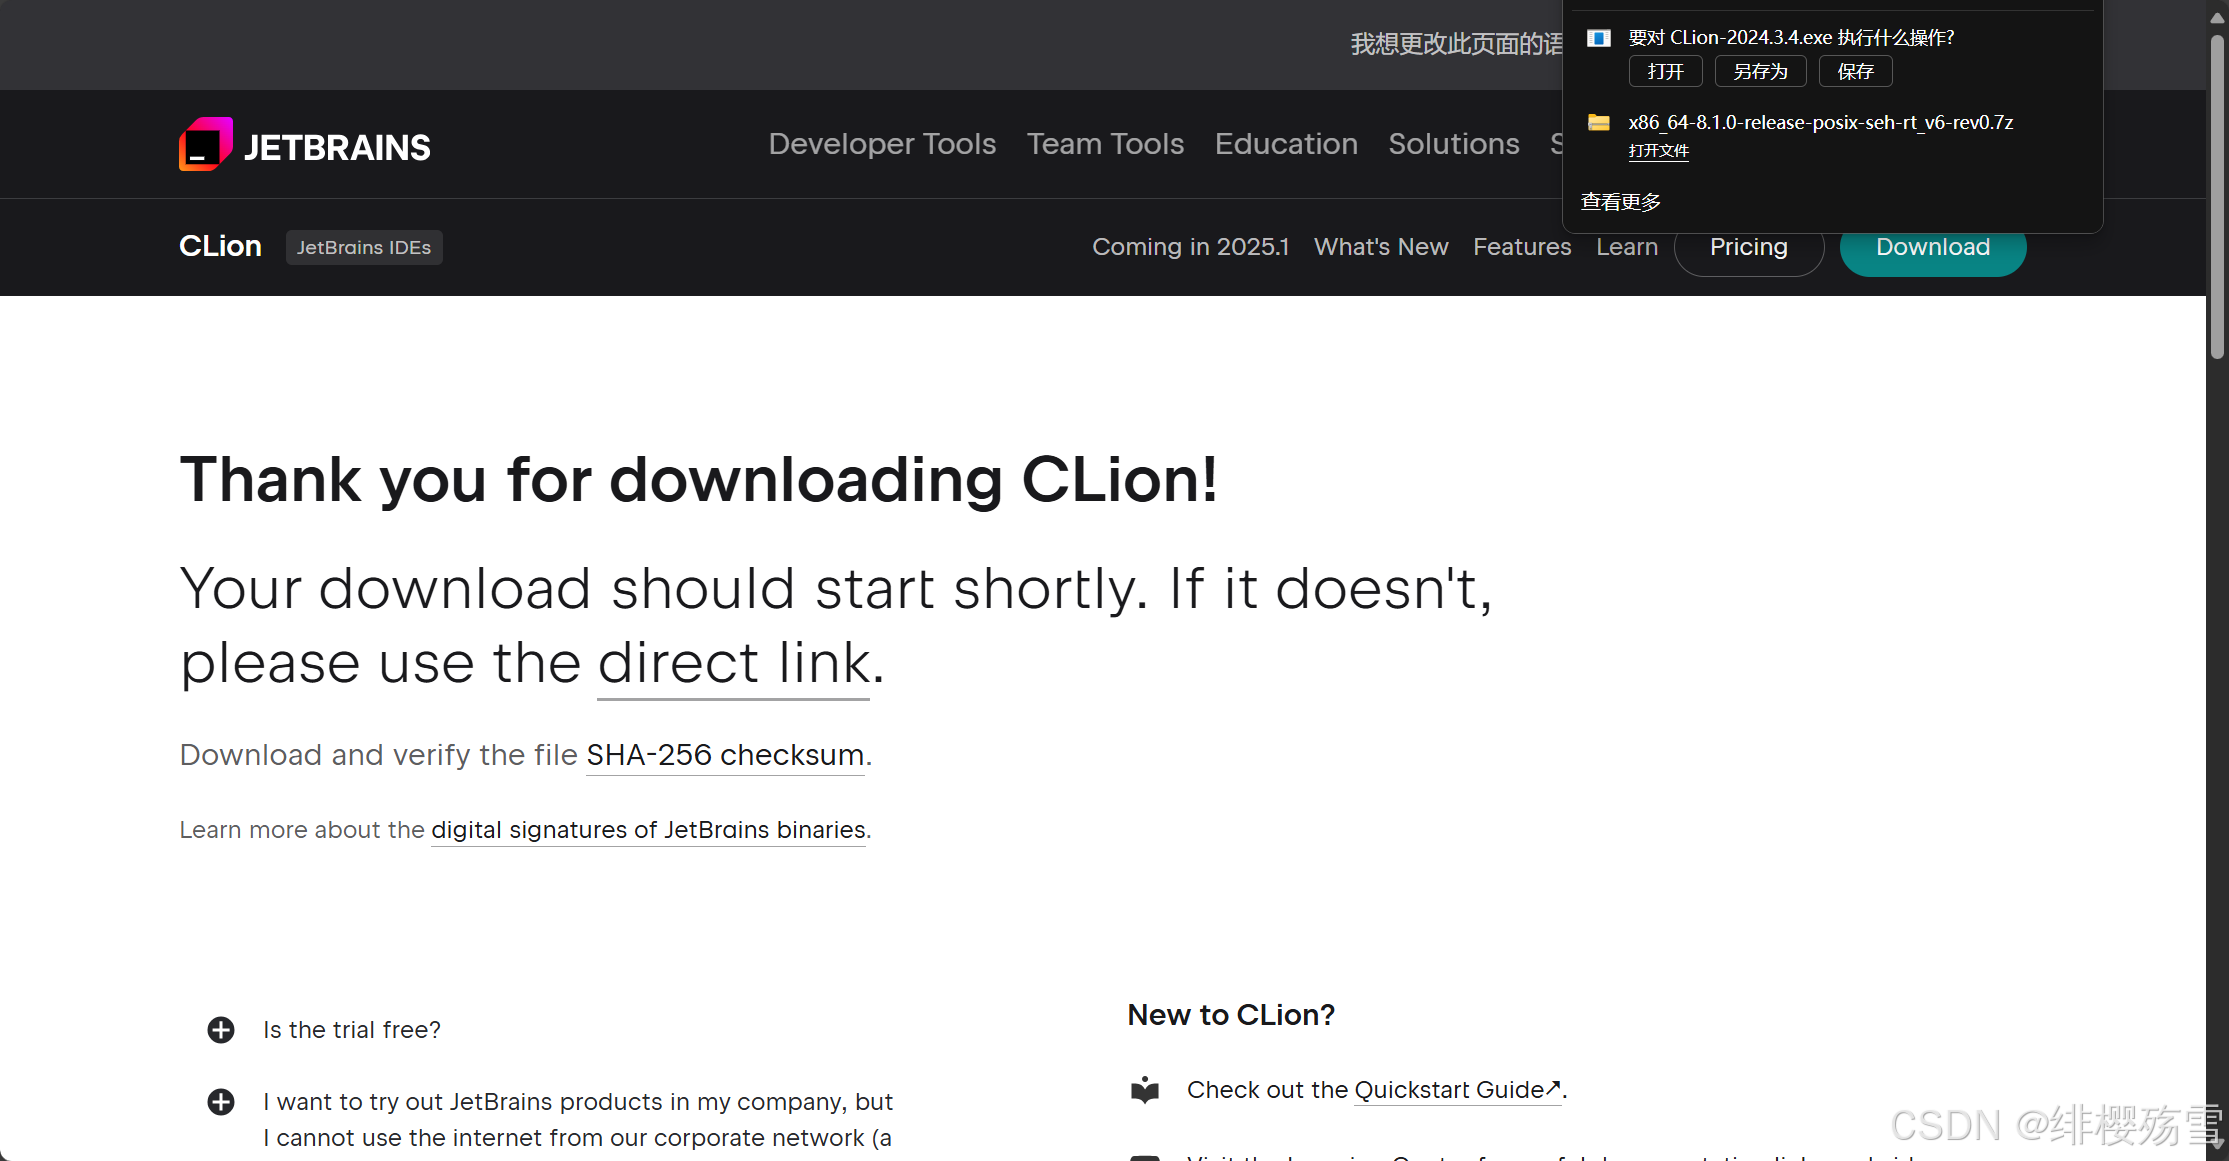2229x1161 pixels.
Task: Expand 'Is the trial free?' plus icon
Action: coord(221,1030)
